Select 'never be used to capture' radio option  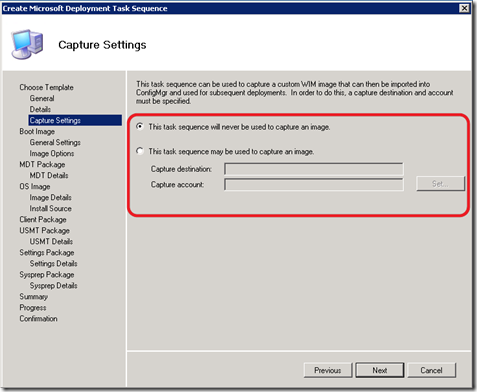coord(140,127)
